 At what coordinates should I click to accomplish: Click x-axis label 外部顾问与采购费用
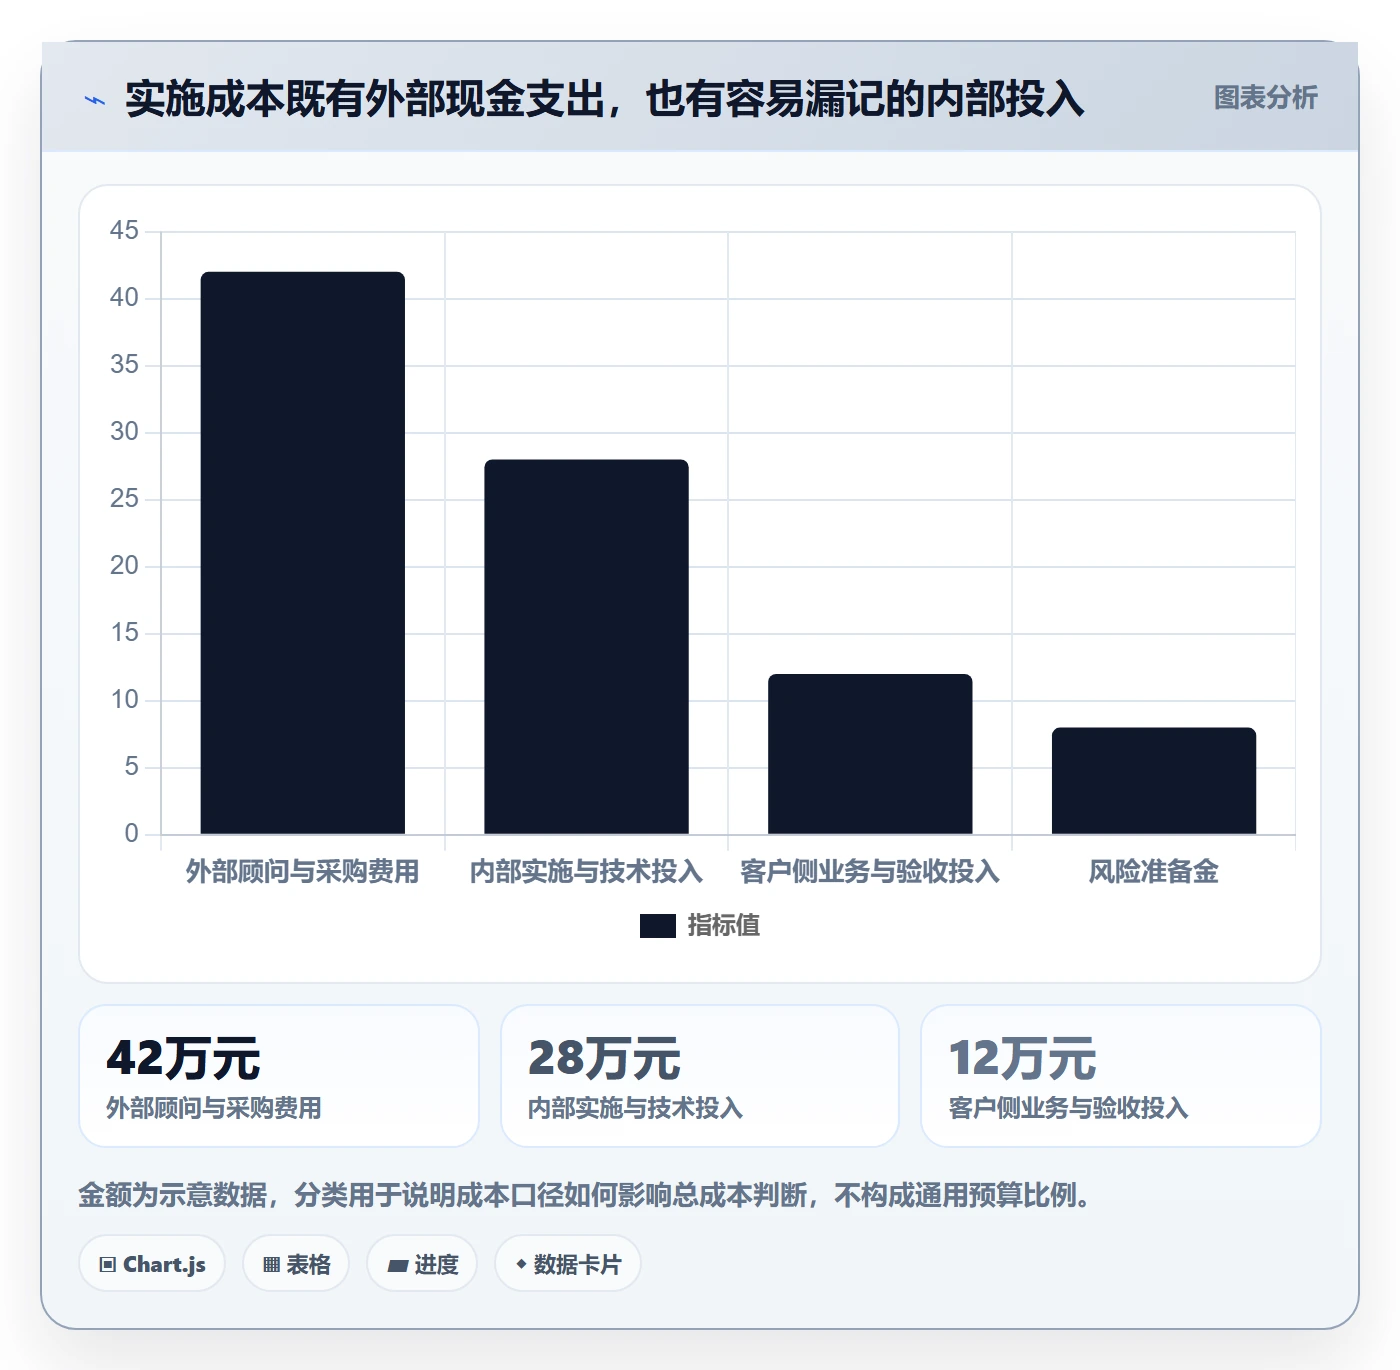pos(303,872)
